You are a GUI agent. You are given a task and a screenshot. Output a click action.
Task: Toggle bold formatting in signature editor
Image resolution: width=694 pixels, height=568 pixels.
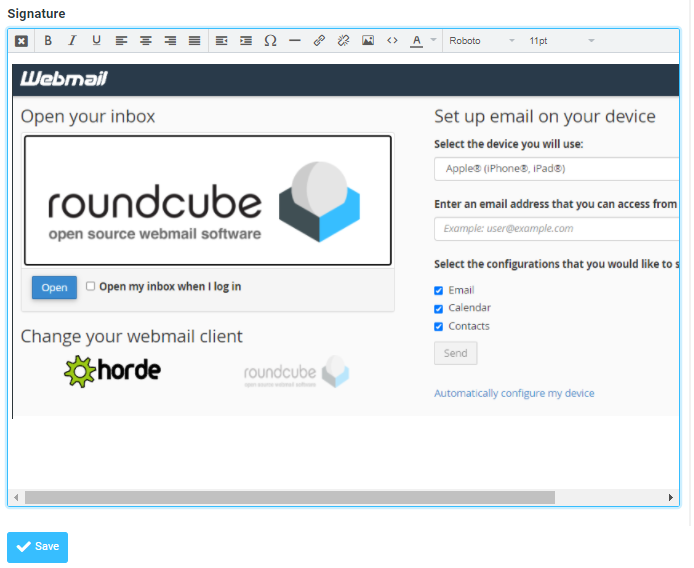48,41
